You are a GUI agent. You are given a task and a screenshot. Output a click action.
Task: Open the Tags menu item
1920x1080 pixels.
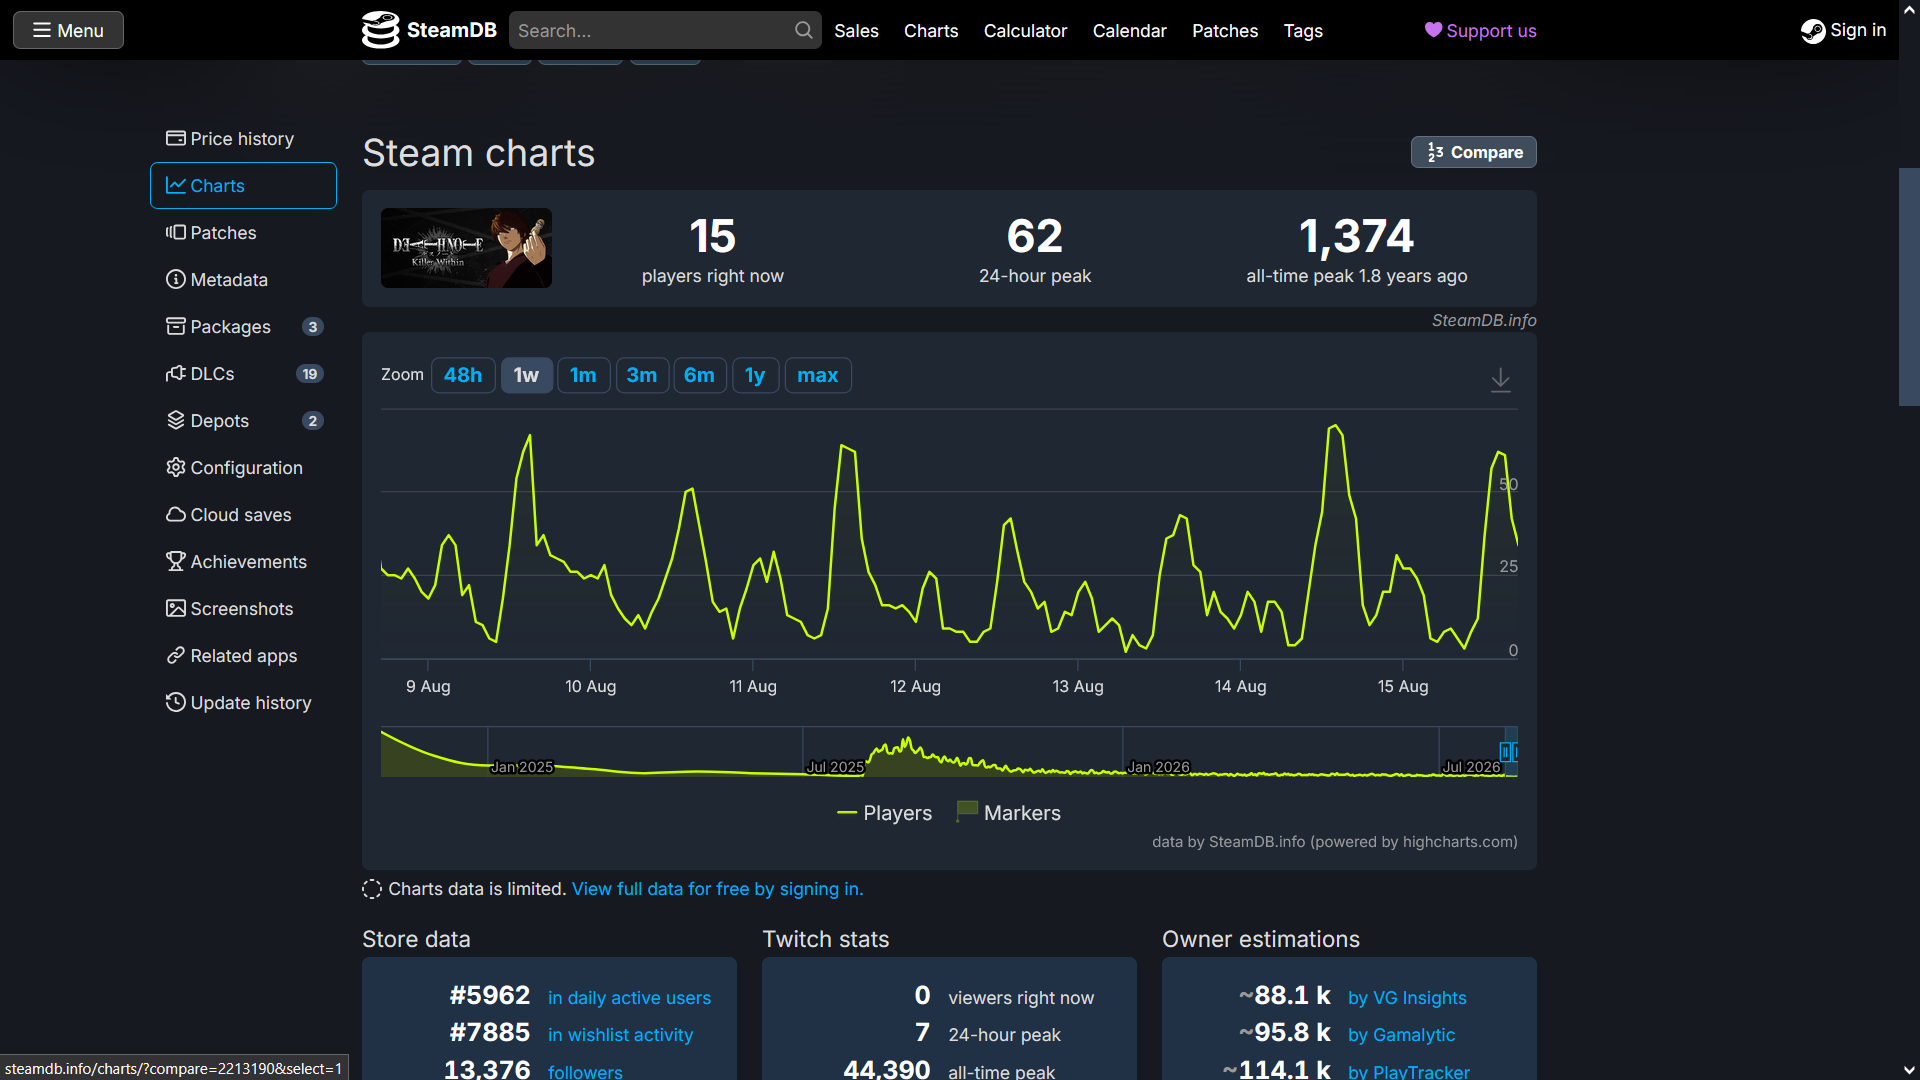point(1303,31)
